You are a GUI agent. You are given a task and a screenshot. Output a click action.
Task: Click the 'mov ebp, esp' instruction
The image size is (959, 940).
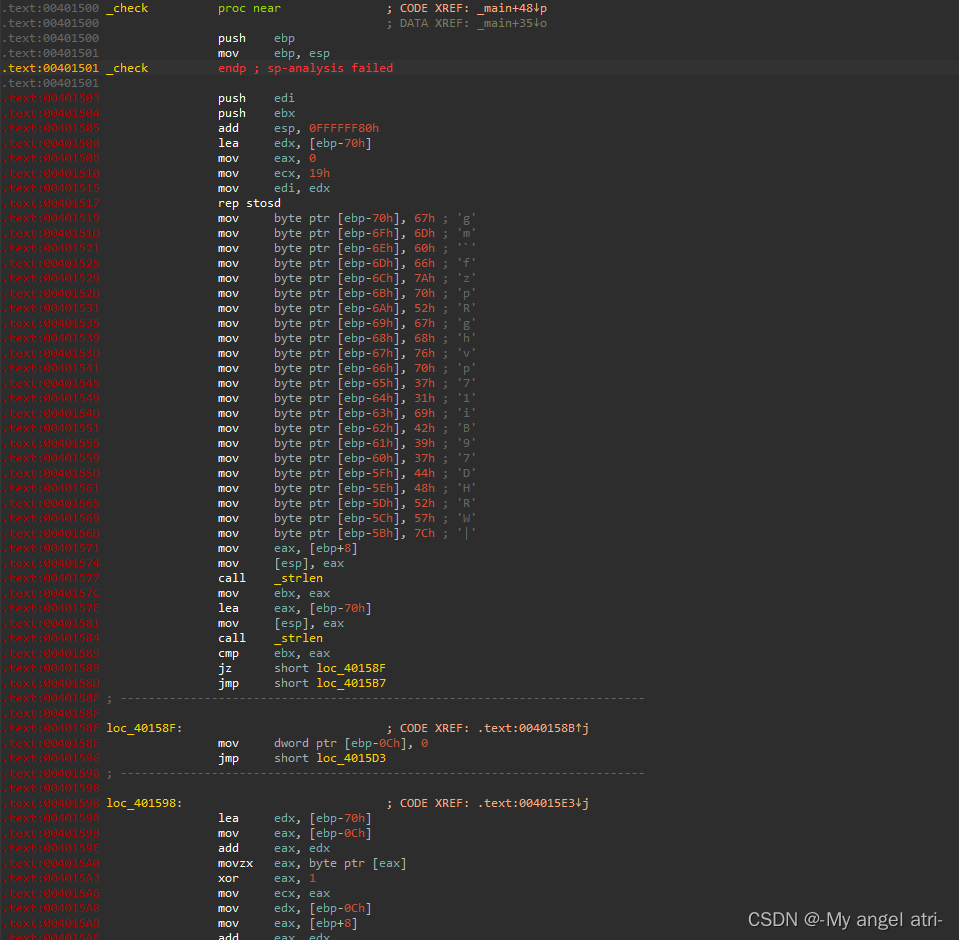[x=274, y=53]
